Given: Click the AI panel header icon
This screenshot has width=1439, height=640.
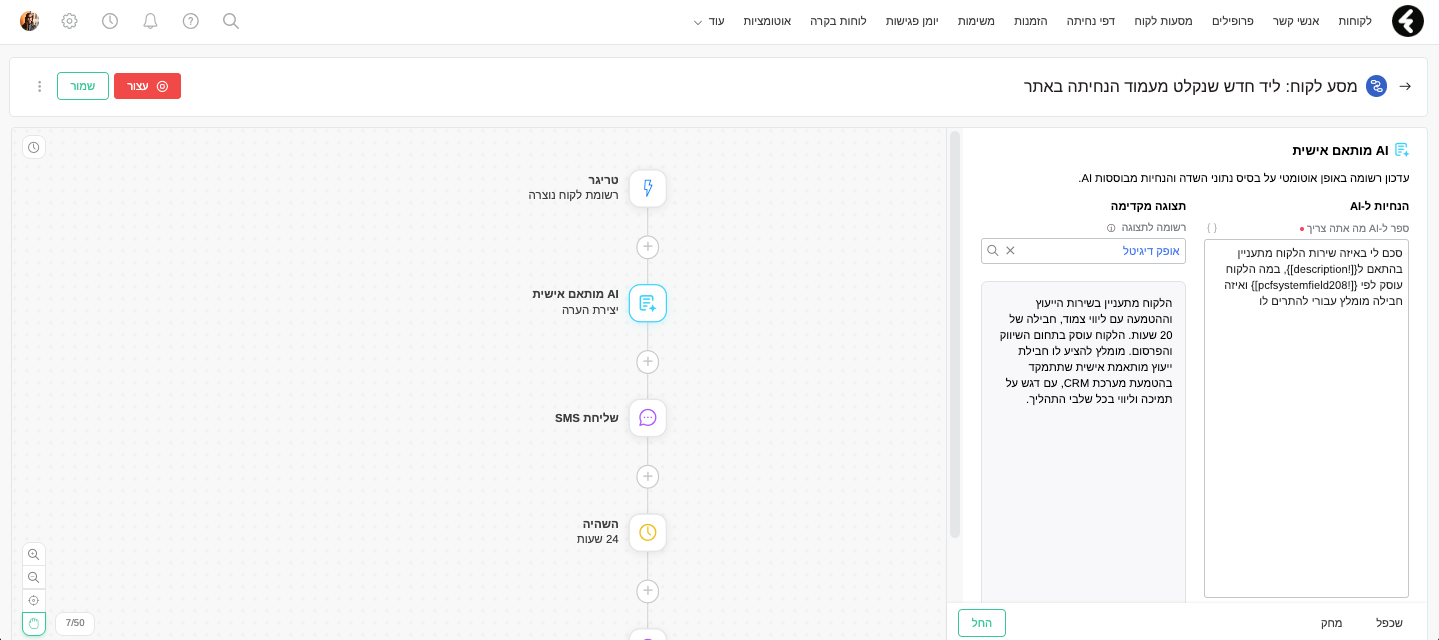Looking at the screenshot, I should pos(1401,150).
